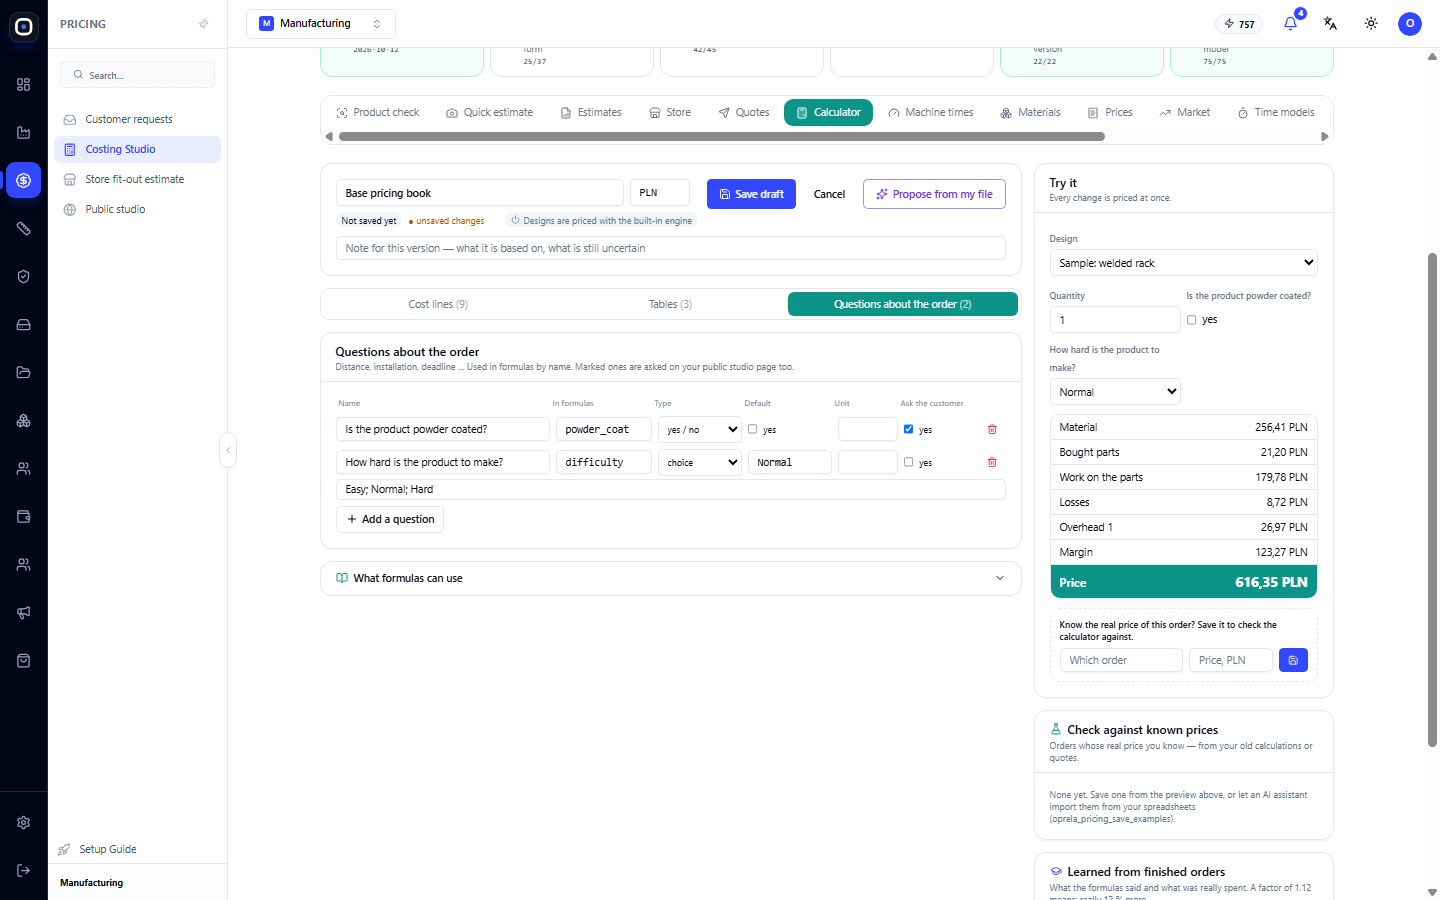The height and width of the screenshot is (900, 1440).
Task: Pin the Pricing sidebar
Action: coord(204,24)
